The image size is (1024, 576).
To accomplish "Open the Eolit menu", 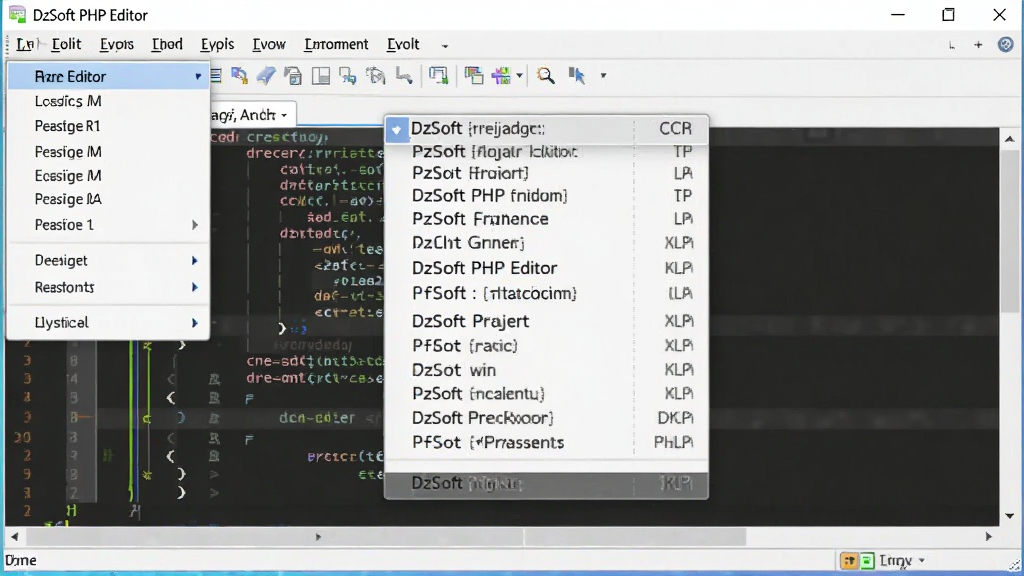I will point(66,44).
